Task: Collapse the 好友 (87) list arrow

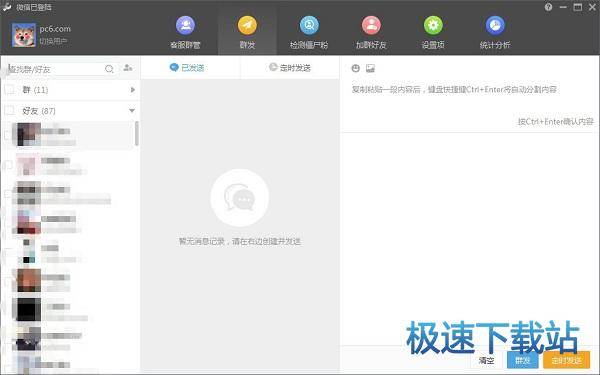Action: 132,111
